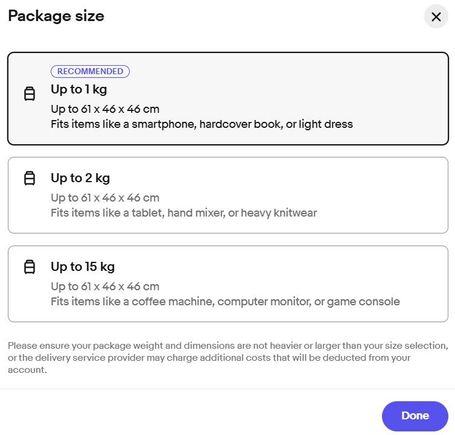
Task: Click the package icon beside Up to 1 kg
Action: click(29, 93)
